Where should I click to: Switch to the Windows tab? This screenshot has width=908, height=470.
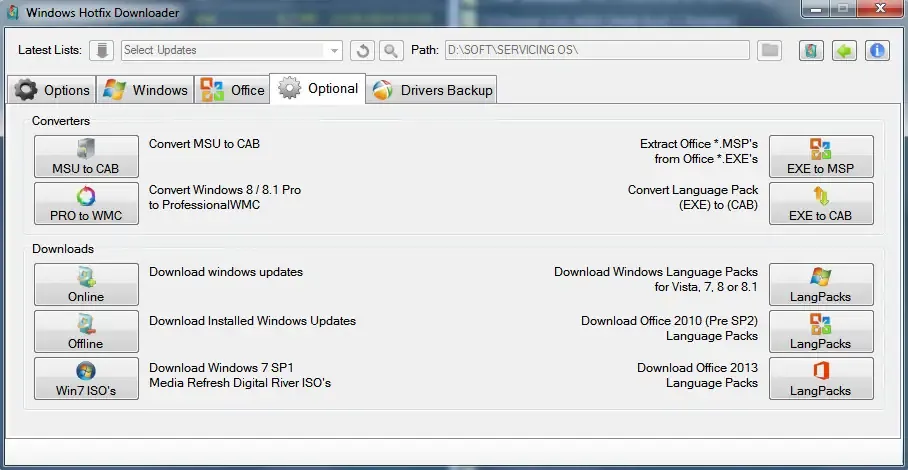click(x=146, y=90)
